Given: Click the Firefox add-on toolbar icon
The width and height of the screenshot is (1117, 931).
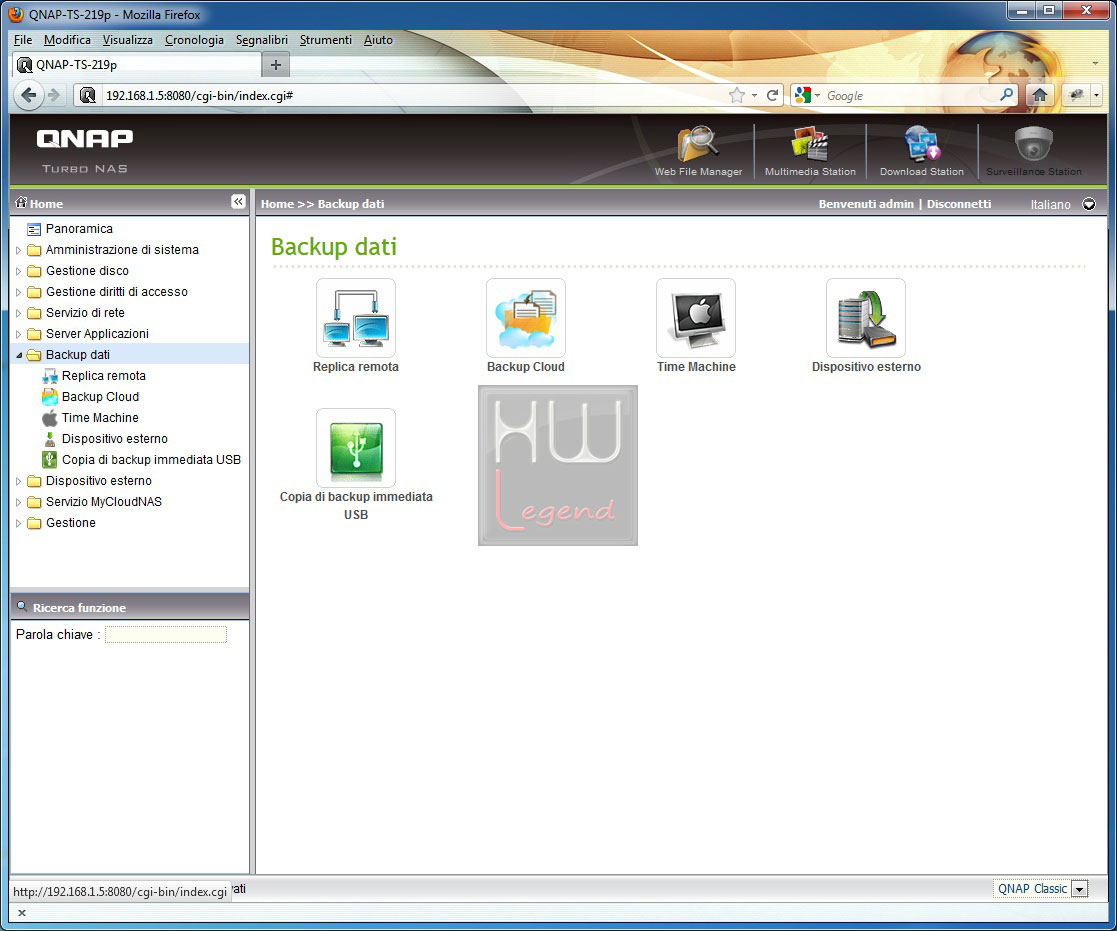Looking at the screenshot, I should pos(1076,95).
